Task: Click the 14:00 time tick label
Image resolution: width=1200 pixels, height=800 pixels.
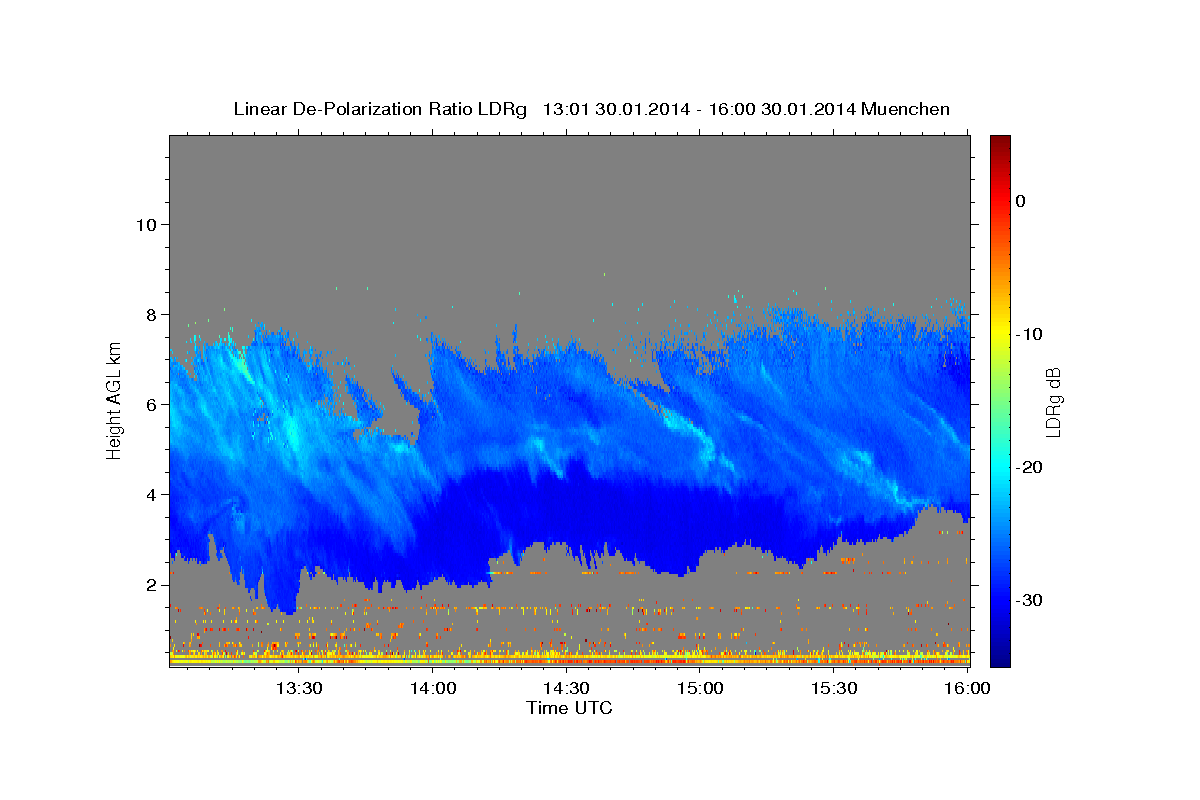Action: 432,688
